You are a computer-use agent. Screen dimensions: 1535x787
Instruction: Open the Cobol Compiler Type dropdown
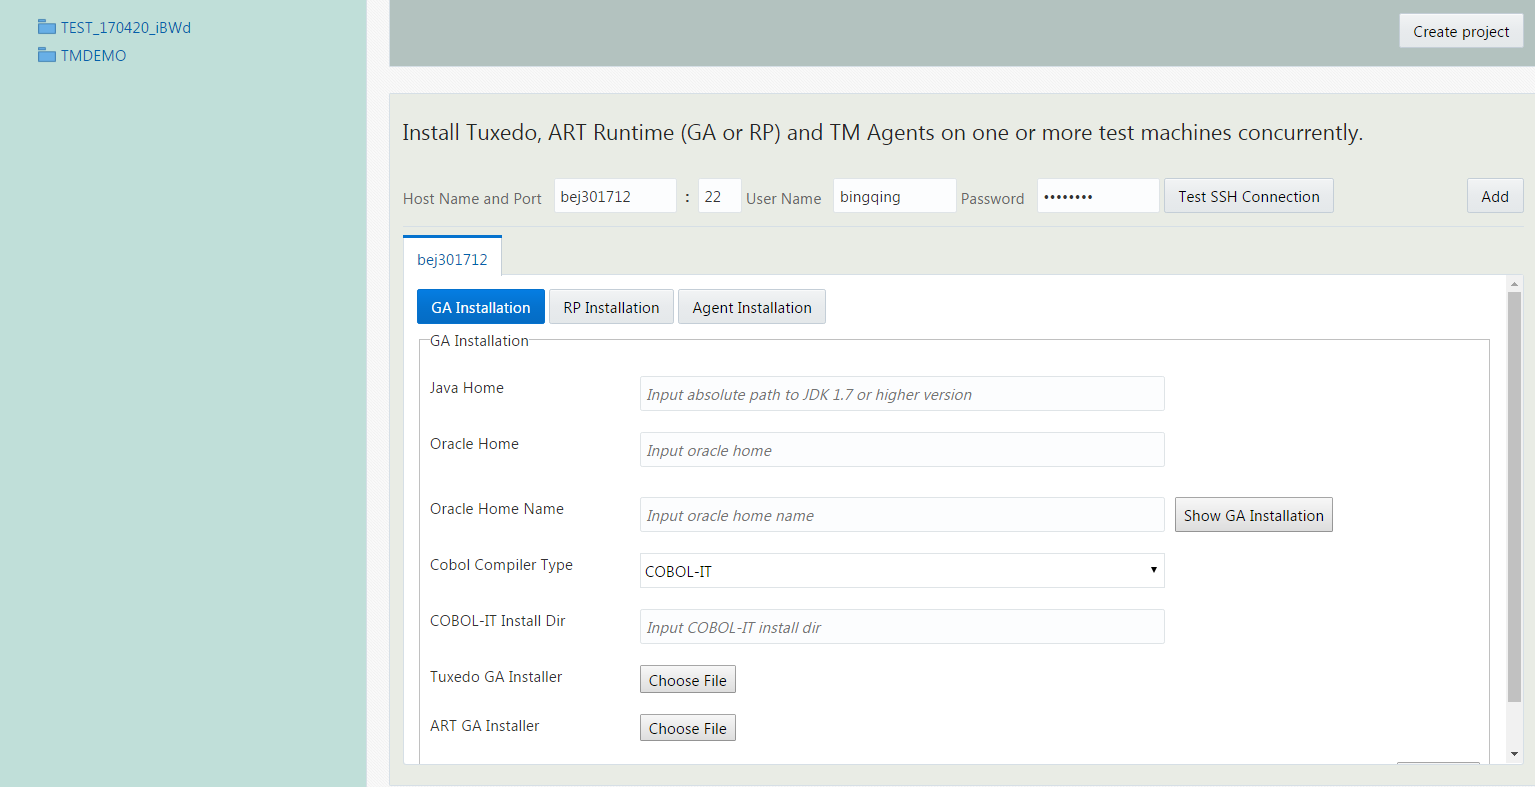902,571
